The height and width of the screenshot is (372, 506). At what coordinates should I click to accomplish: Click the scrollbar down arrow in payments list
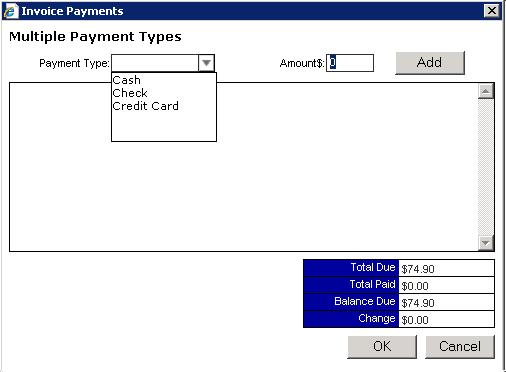(486, 243)
